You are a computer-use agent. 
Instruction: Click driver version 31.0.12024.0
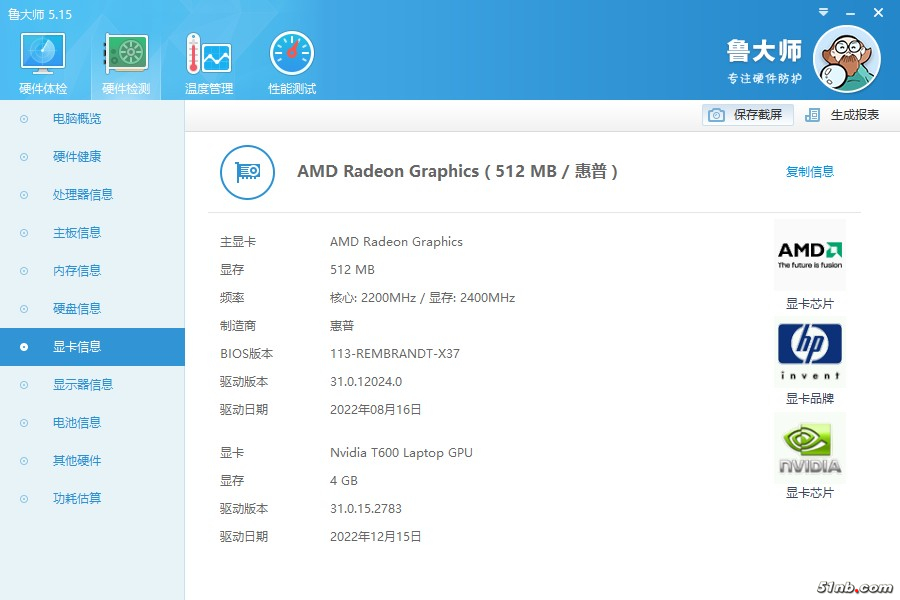coord(366,382)
